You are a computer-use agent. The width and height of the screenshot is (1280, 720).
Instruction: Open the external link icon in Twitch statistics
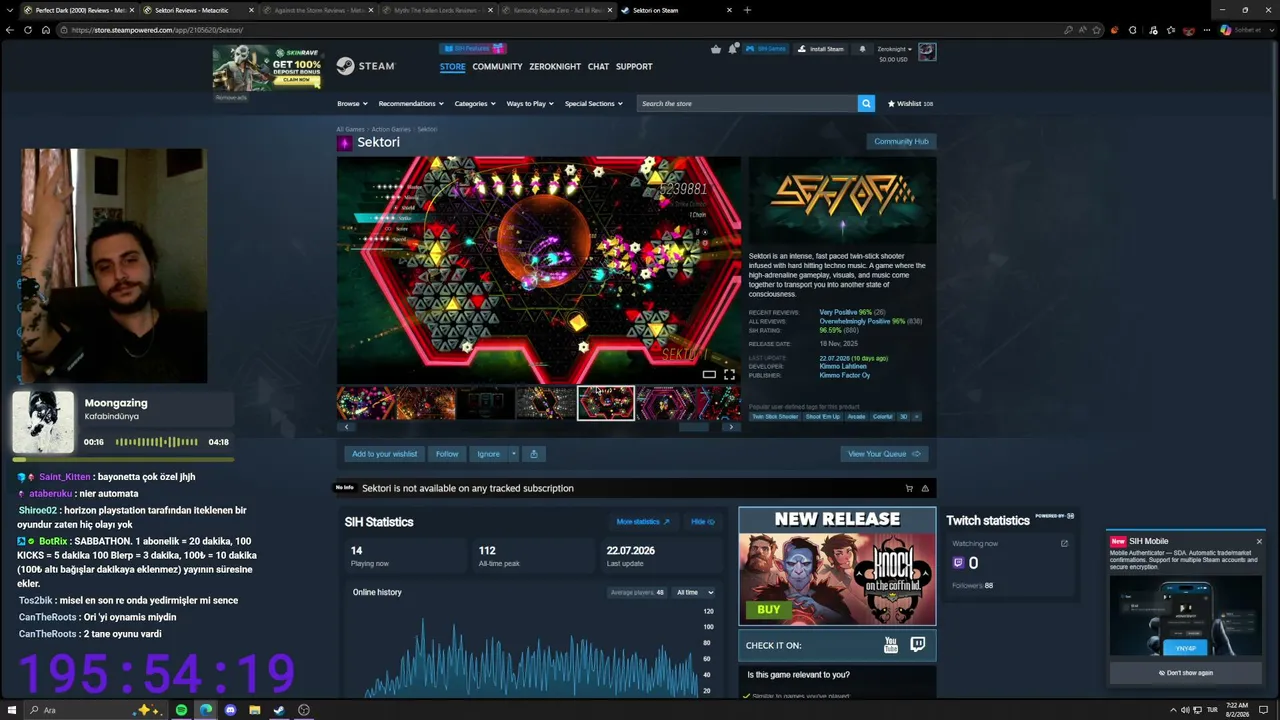[1064, 543]
